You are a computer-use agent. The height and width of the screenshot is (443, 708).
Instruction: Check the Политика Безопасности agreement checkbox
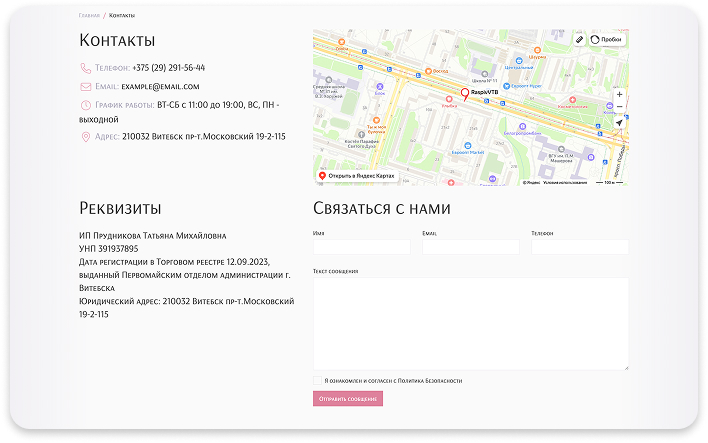(x=317, y=381)
